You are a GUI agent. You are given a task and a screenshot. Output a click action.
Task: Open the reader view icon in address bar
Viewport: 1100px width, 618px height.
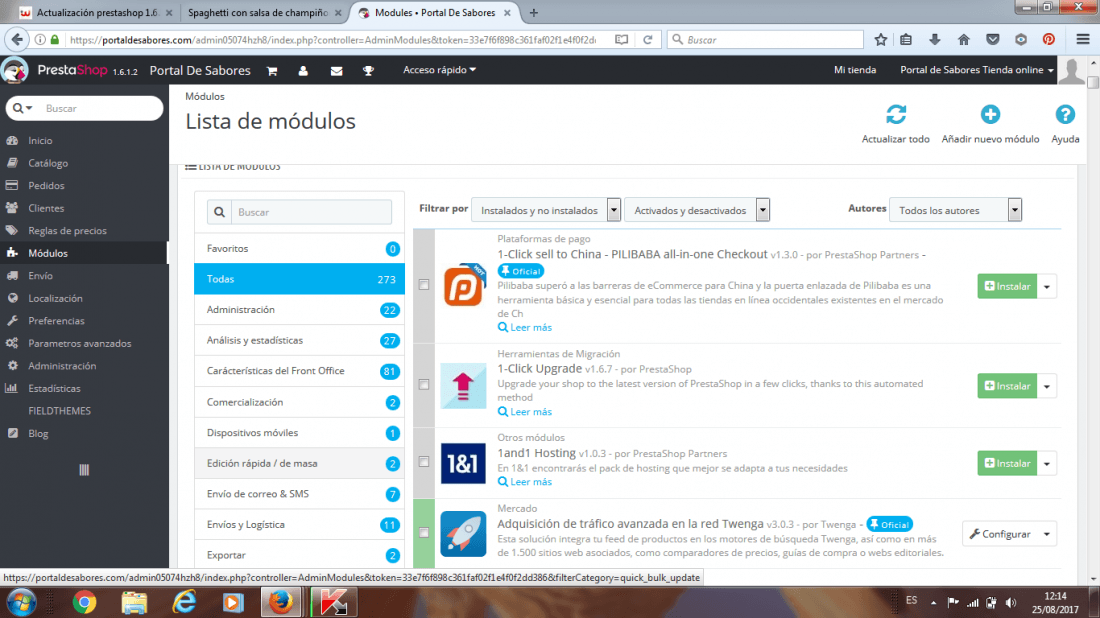(x=622, y=40)
